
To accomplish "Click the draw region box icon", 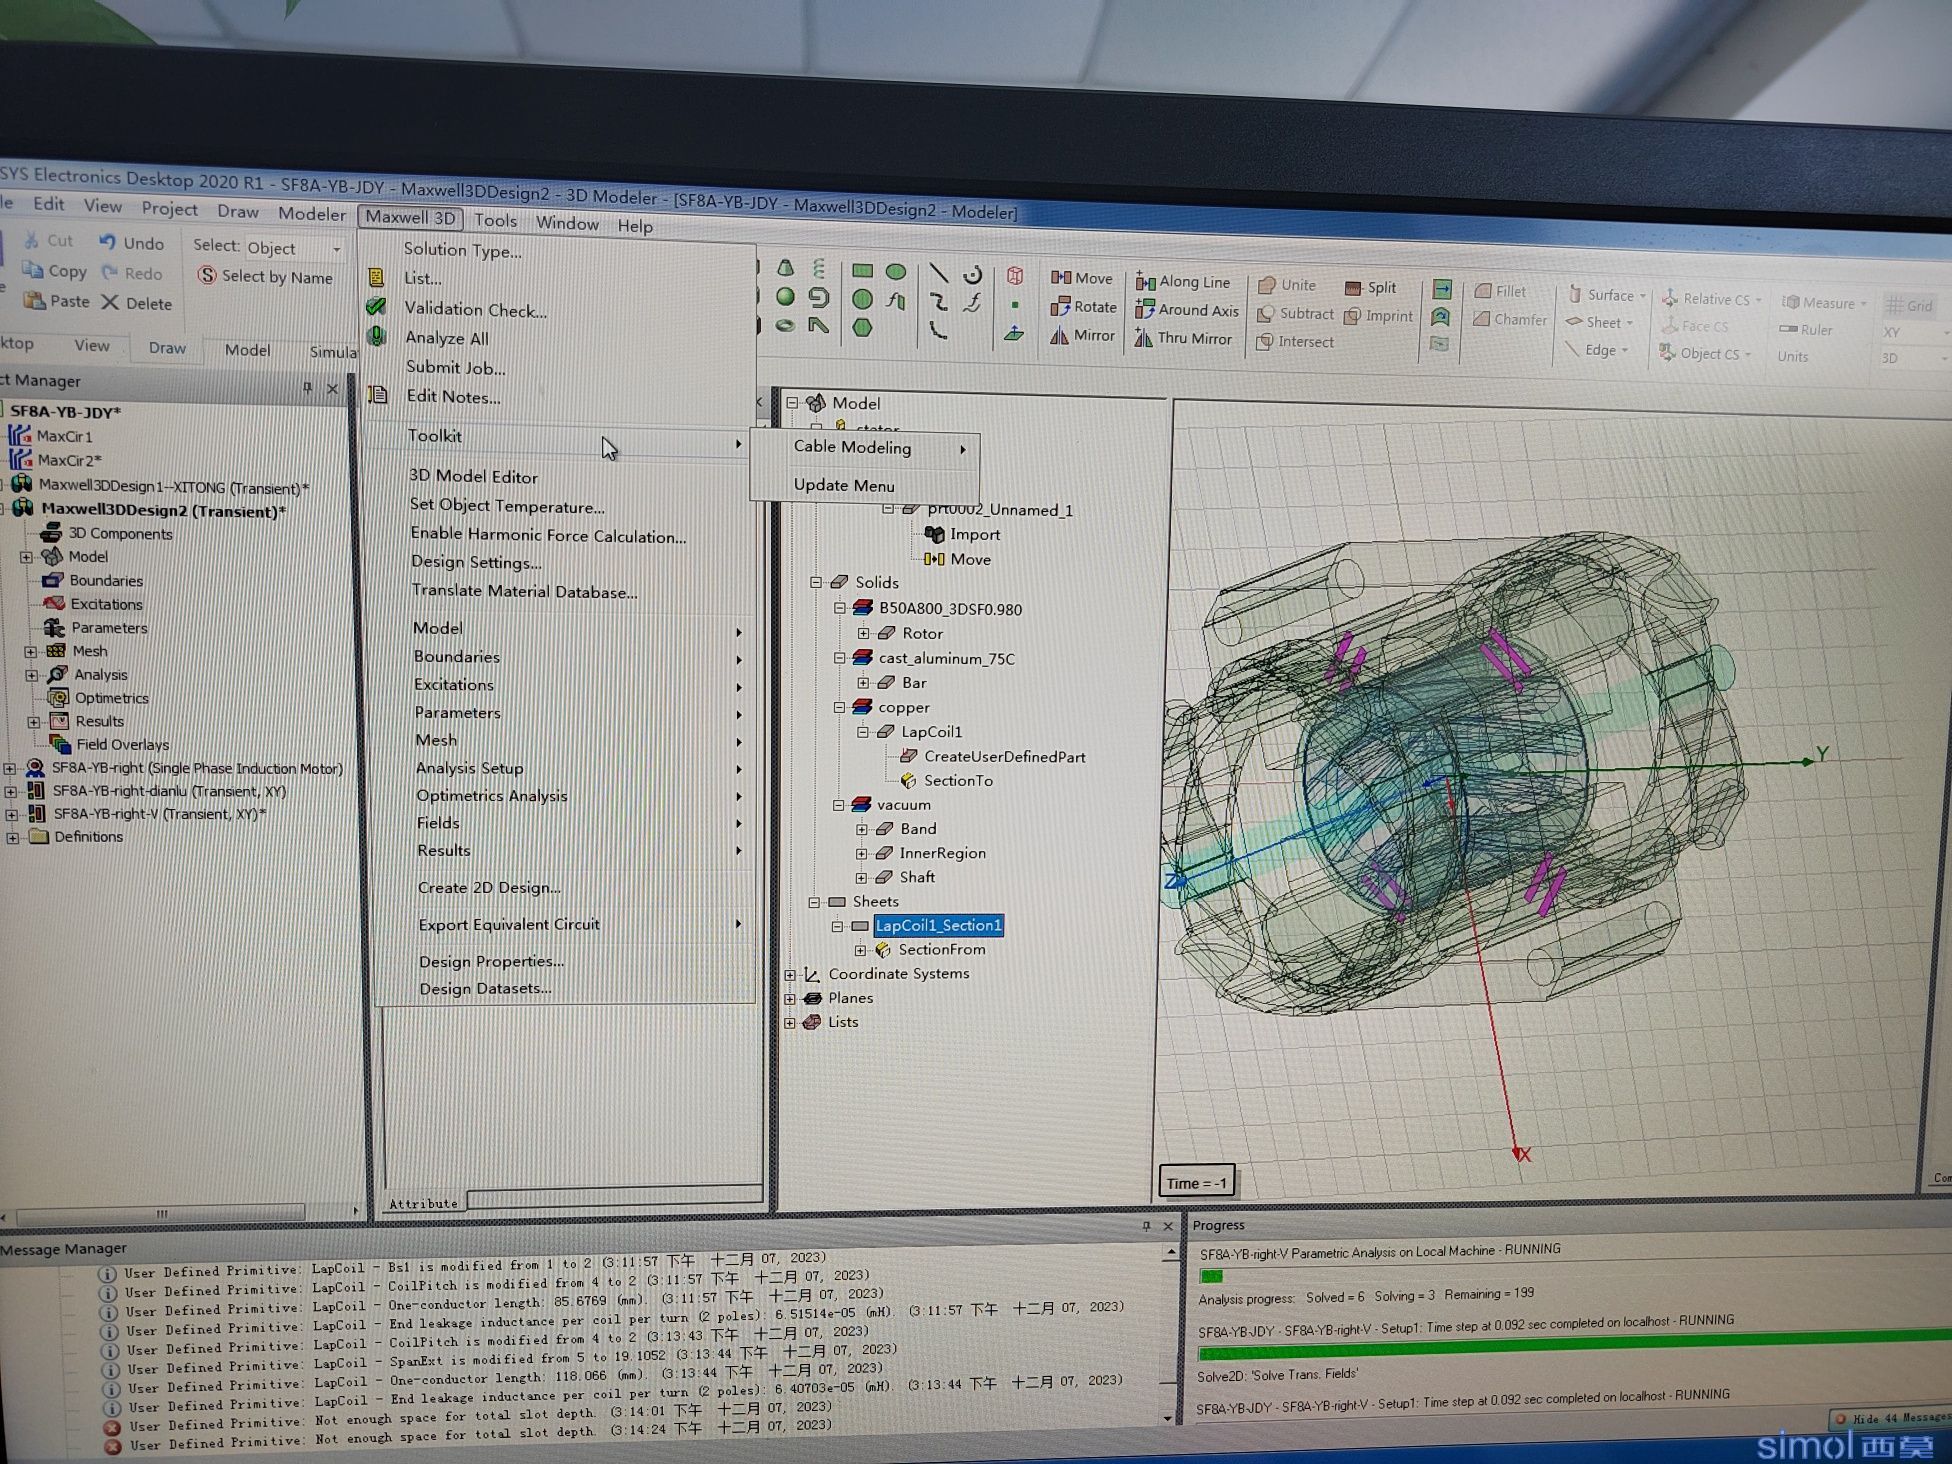I will [x=1015, y=276].
